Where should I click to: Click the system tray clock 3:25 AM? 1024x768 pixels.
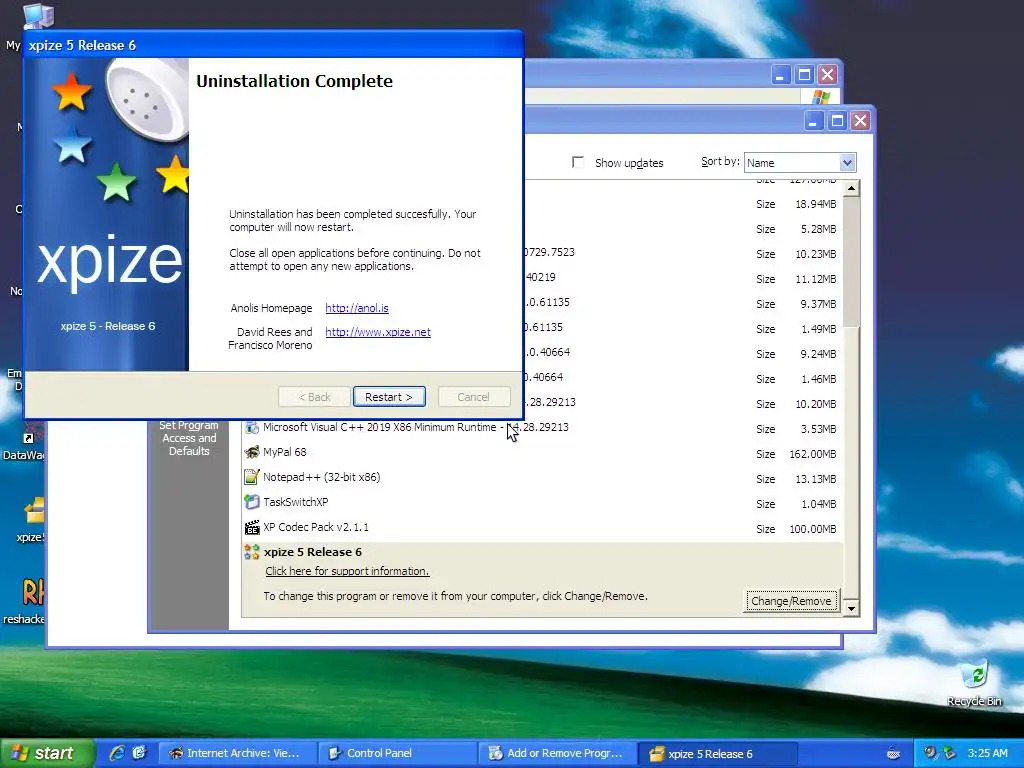pos(987,753)
